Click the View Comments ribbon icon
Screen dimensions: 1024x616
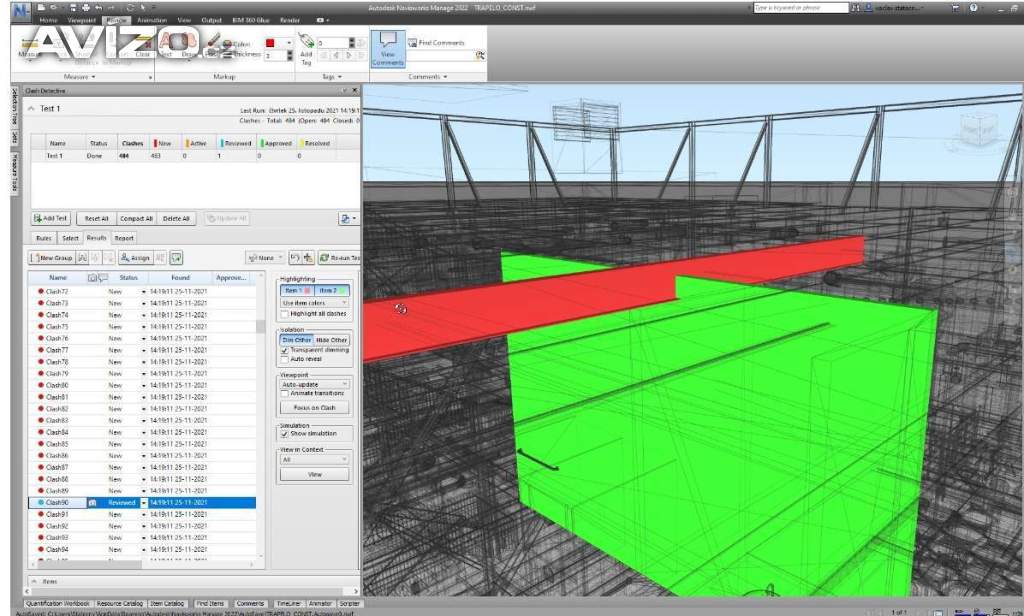(x=387, y=48)
